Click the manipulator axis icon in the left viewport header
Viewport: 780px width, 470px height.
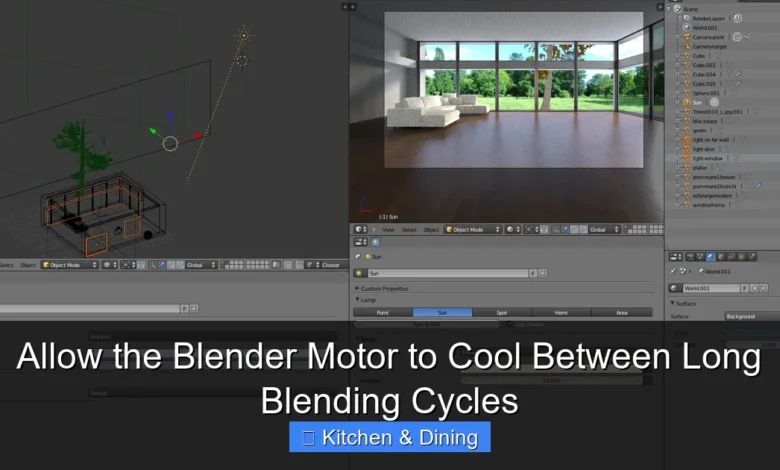[152, 265]
